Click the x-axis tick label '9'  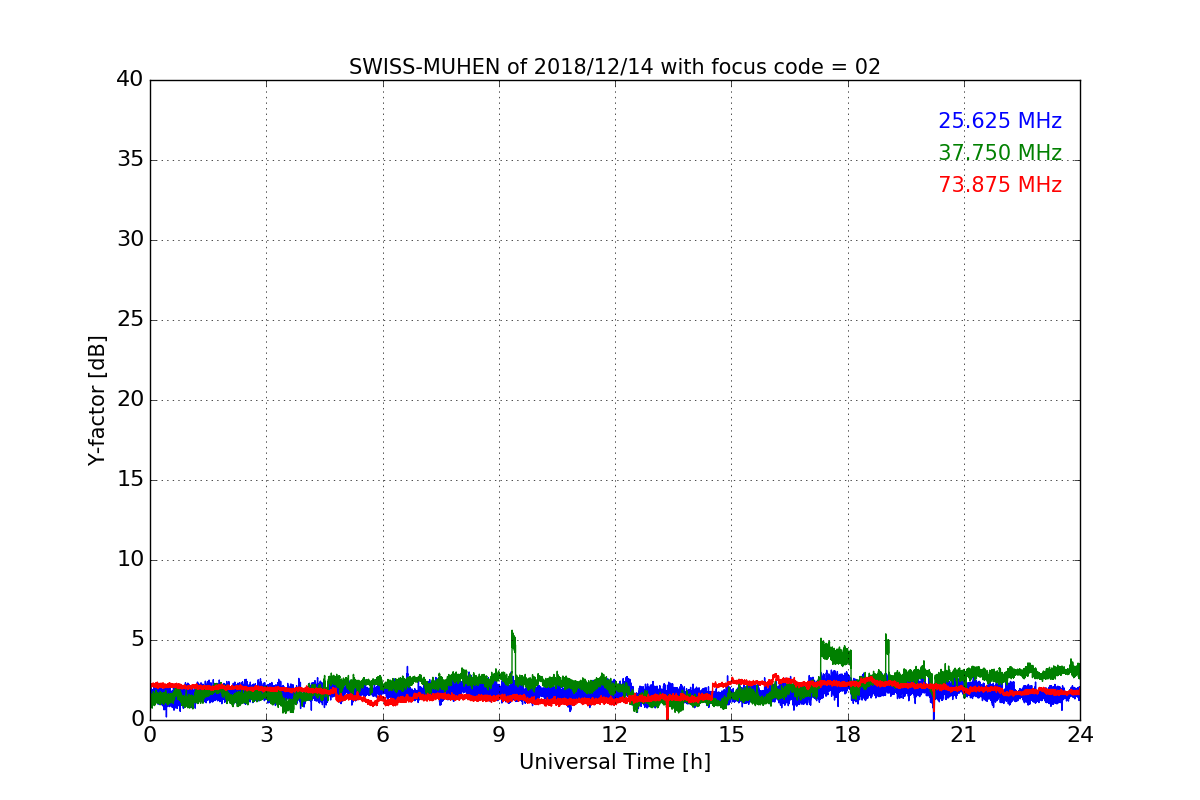(499, 734)
